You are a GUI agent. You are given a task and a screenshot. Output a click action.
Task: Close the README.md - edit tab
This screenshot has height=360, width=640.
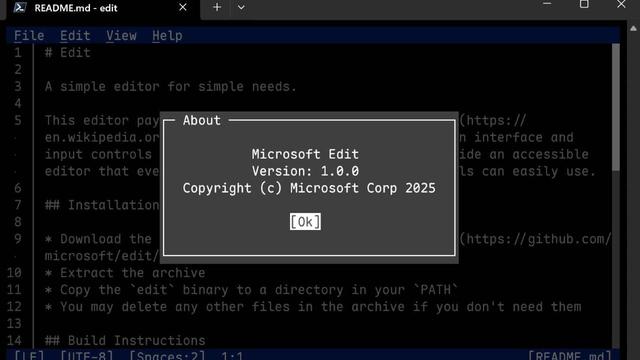(183, 7)
